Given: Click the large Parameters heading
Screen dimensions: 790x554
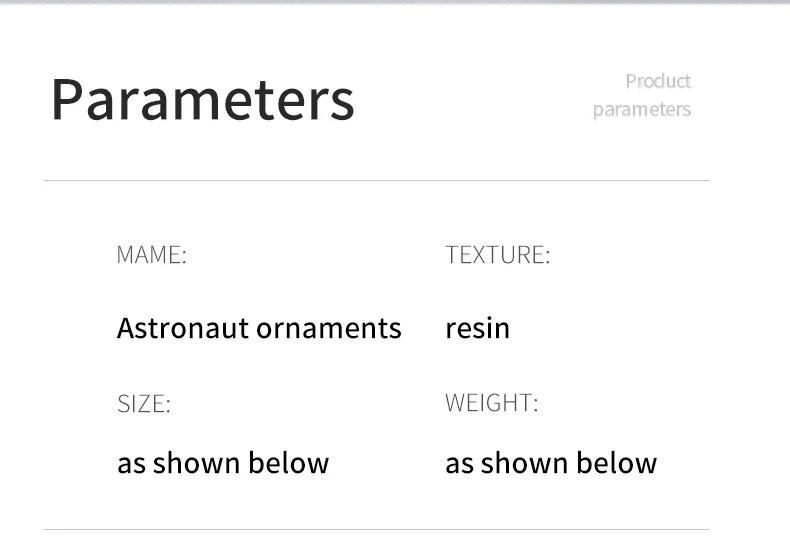Looking at the screenshot, I should [x=203, y=100].
